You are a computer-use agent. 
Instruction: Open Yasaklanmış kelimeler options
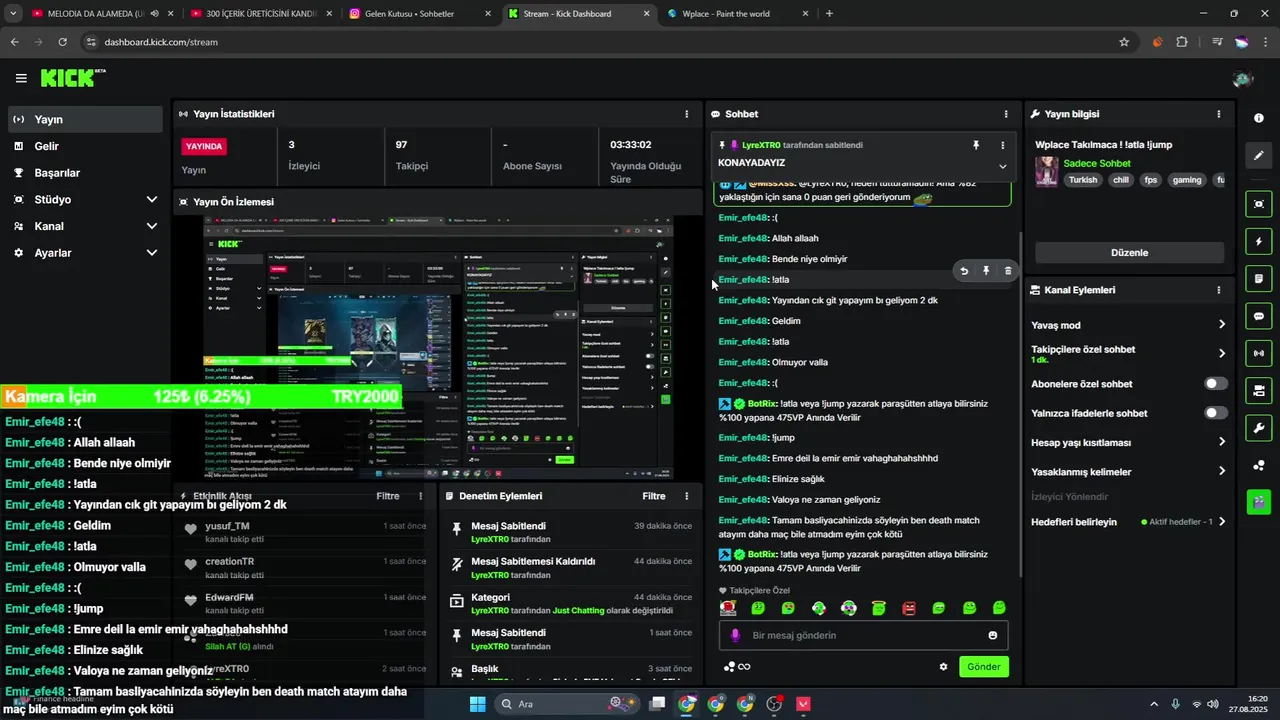click(x=1221, y=471)
